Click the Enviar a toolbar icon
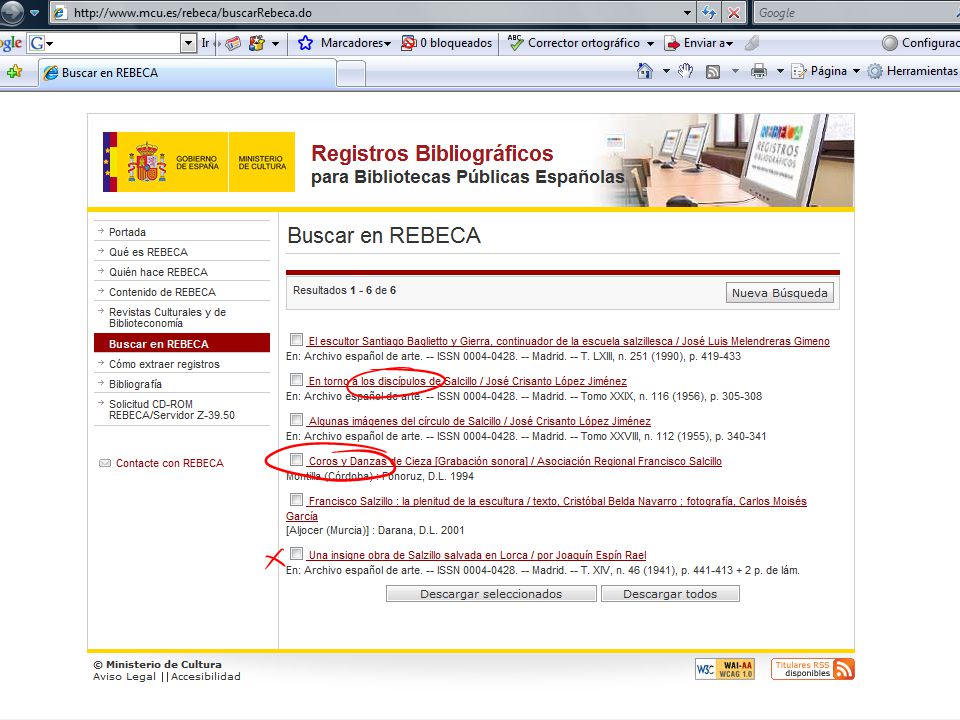The image size is (960, 720). 672,43
